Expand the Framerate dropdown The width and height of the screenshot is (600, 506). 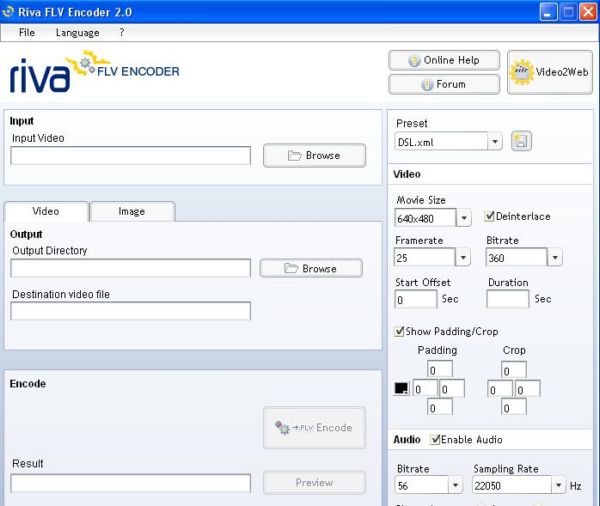coord(463,257)
